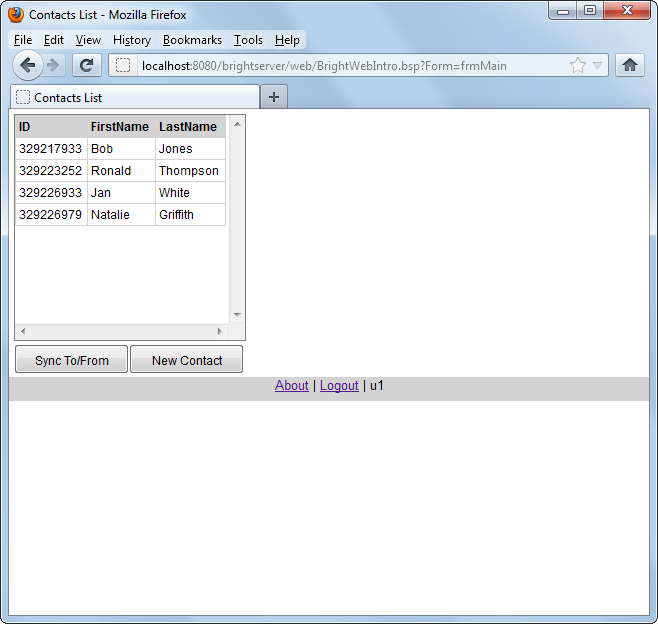Click the Logout link
This screenshot has width=658, height=624.
click(339, 386)
